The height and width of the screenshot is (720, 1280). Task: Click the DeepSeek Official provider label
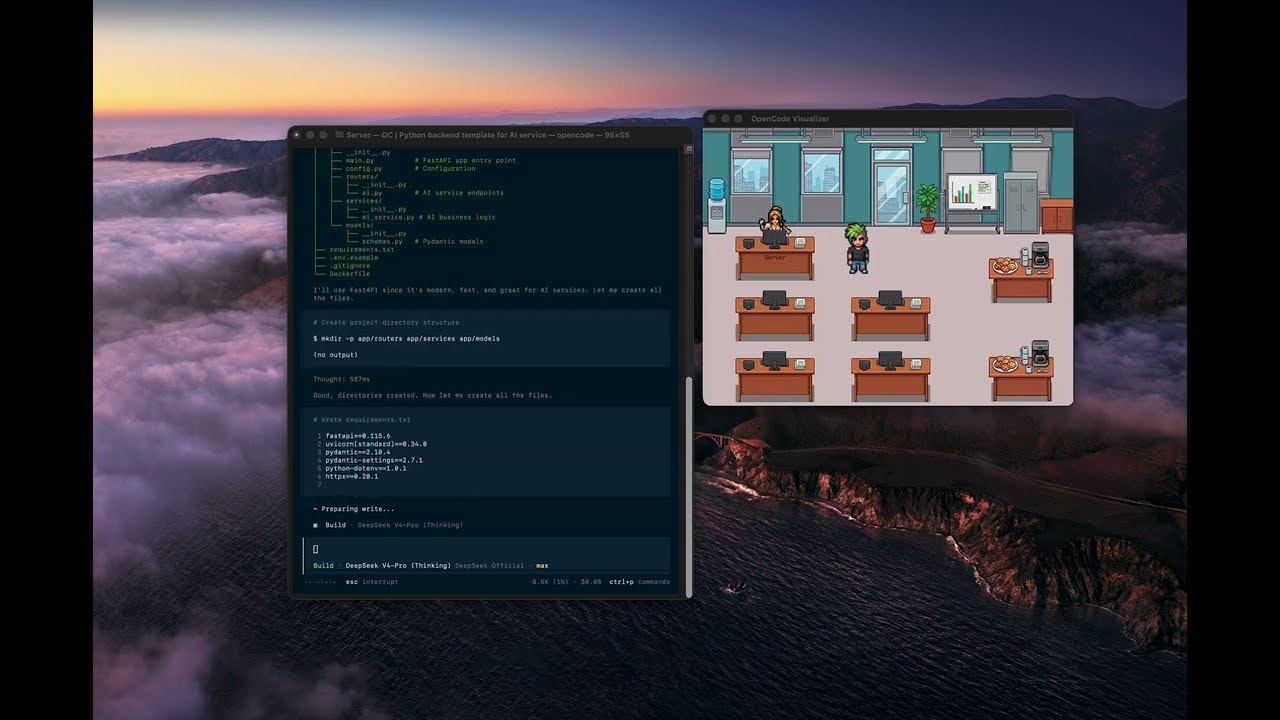click(490, 565)
